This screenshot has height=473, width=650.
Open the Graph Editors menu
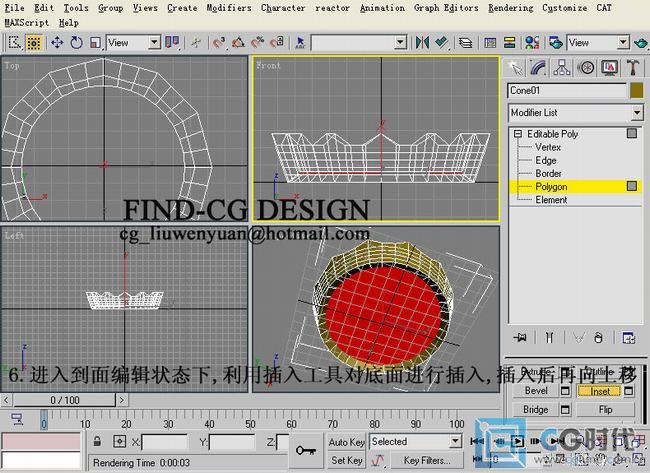coord(446,8)
